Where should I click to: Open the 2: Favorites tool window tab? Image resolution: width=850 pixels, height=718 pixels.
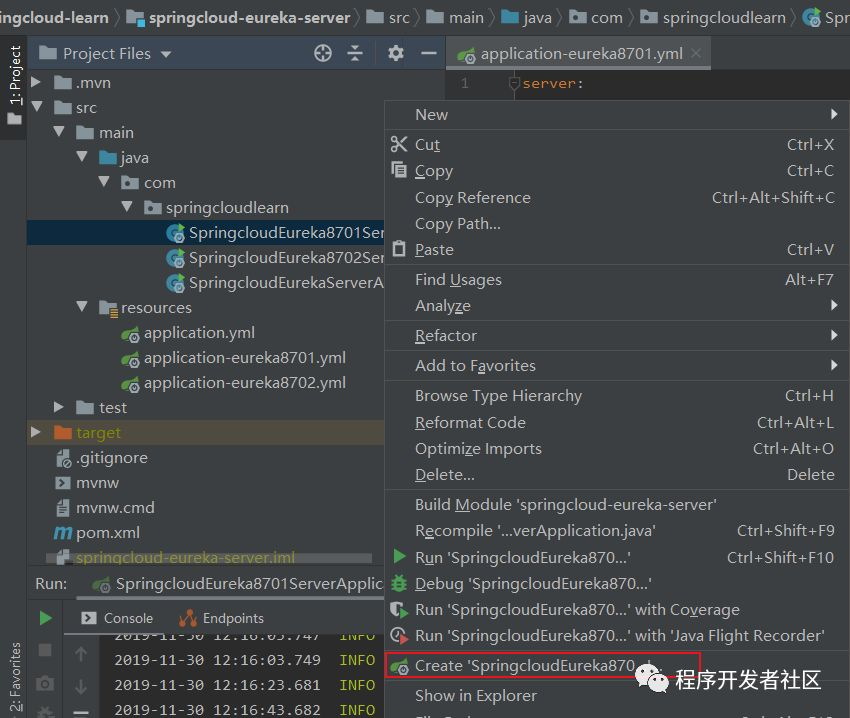pos(15,677)
